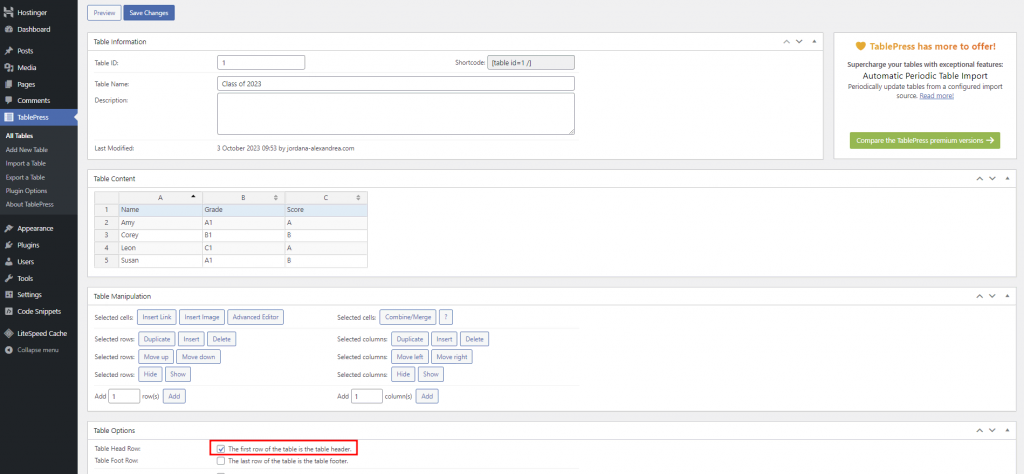
Task: Collapse the Table Options panel
Action: [x=1007, y=430]
